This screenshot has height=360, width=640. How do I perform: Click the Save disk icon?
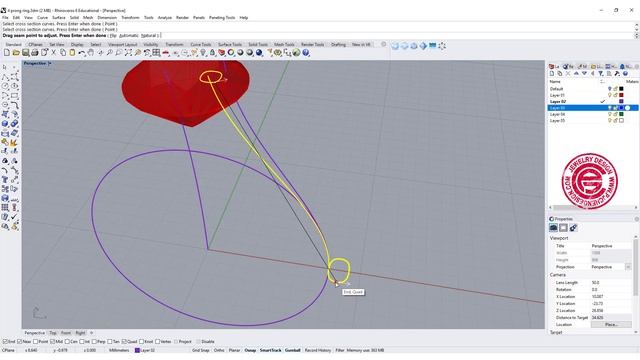pyautogui.click(x=25, y=53)
